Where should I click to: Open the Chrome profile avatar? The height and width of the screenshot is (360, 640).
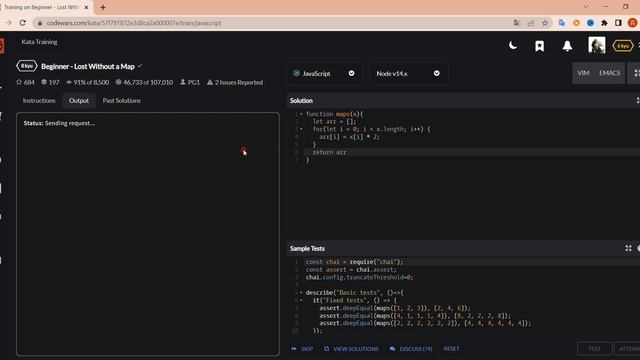coord(633,23)
